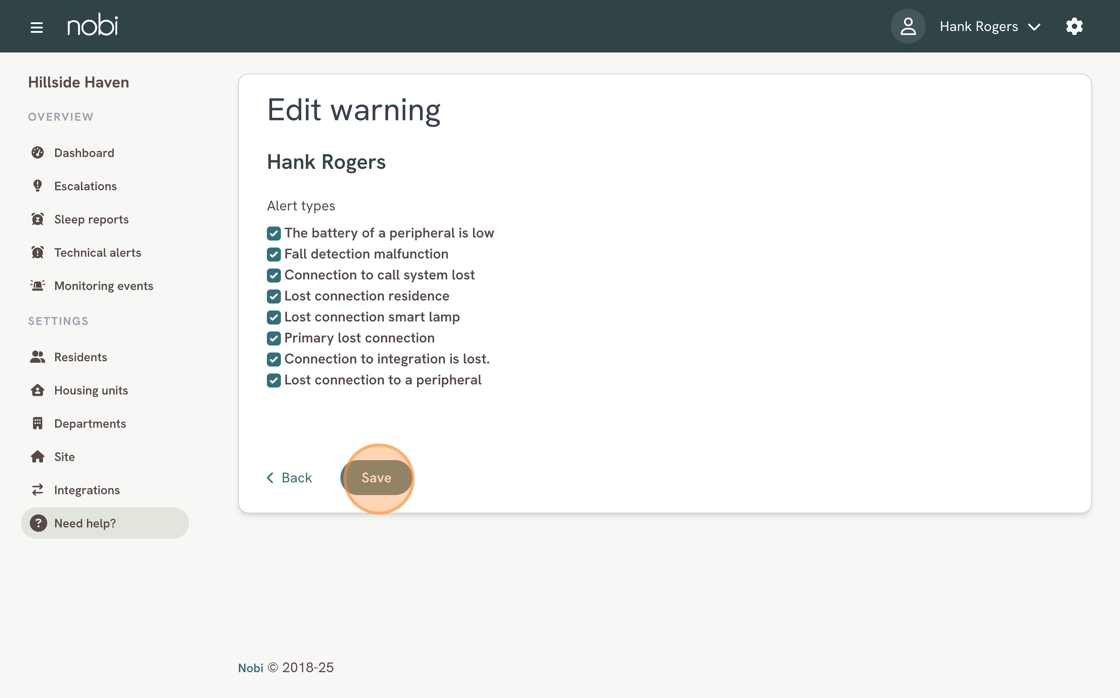Click the Monitoring events siren icon
The image size is (1120, 698).
tap(38, 285)
